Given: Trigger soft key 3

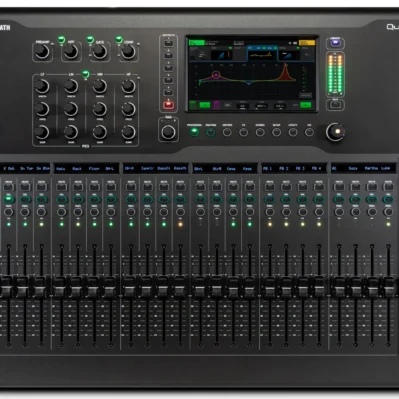Looking at the screenshot, I should 168,68.
